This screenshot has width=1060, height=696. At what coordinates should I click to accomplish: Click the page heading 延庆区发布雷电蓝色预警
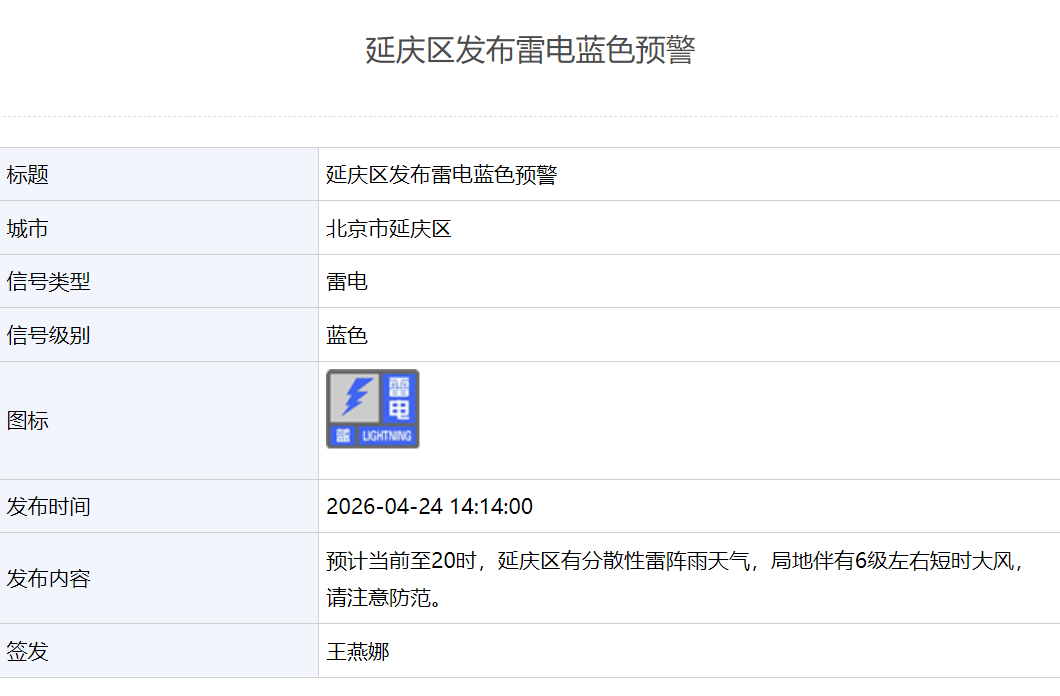(529, 50)
